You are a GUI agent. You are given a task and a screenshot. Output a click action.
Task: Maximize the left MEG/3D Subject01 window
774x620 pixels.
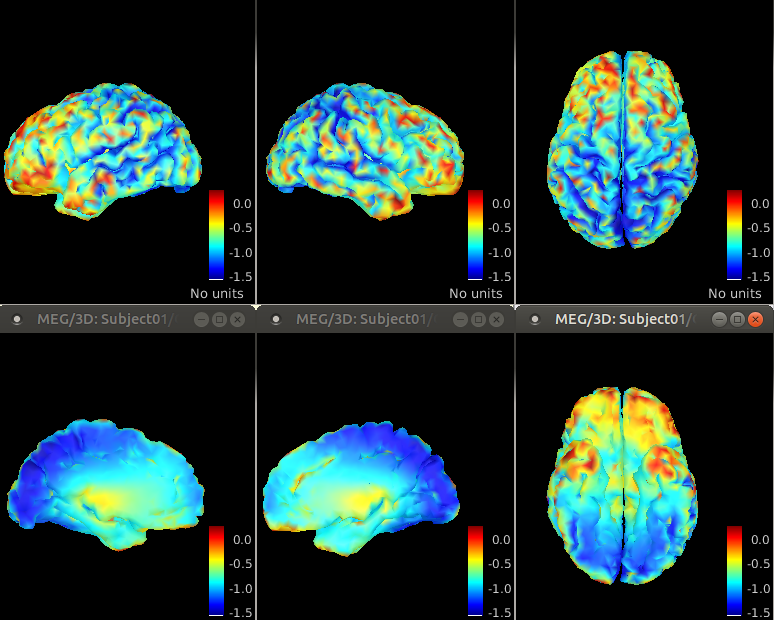click(220, 319)
